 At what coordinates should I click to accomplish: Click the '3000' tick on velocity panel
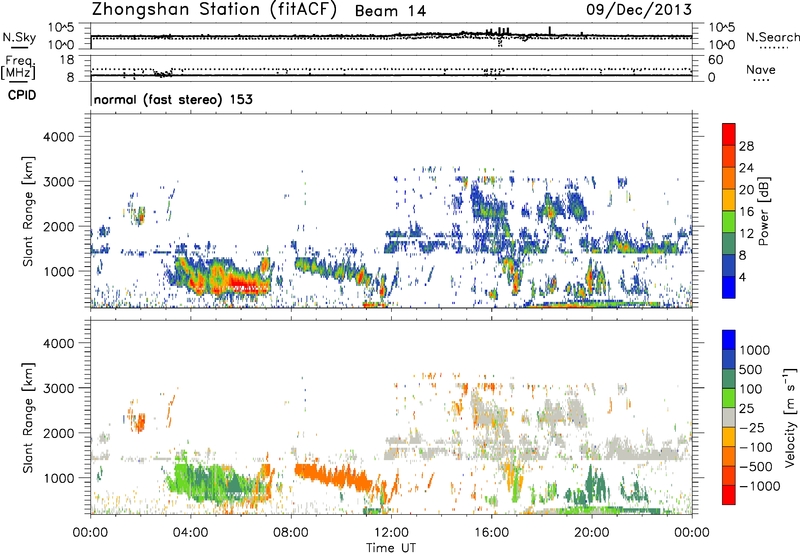click(x=58, y=388)
